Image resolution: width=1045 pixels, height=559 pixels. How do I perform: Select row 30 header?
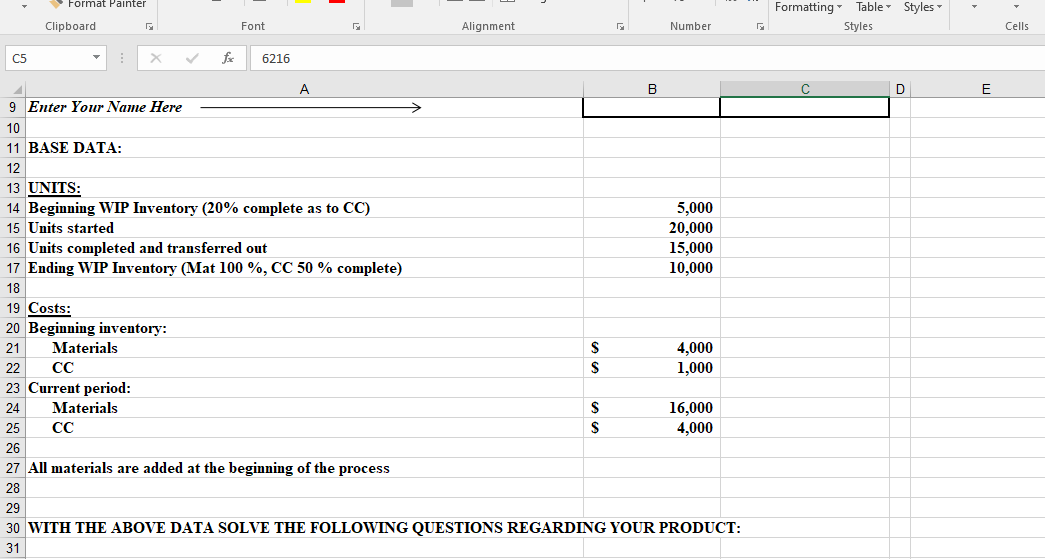pyautogui.click(x=13, y=528)
